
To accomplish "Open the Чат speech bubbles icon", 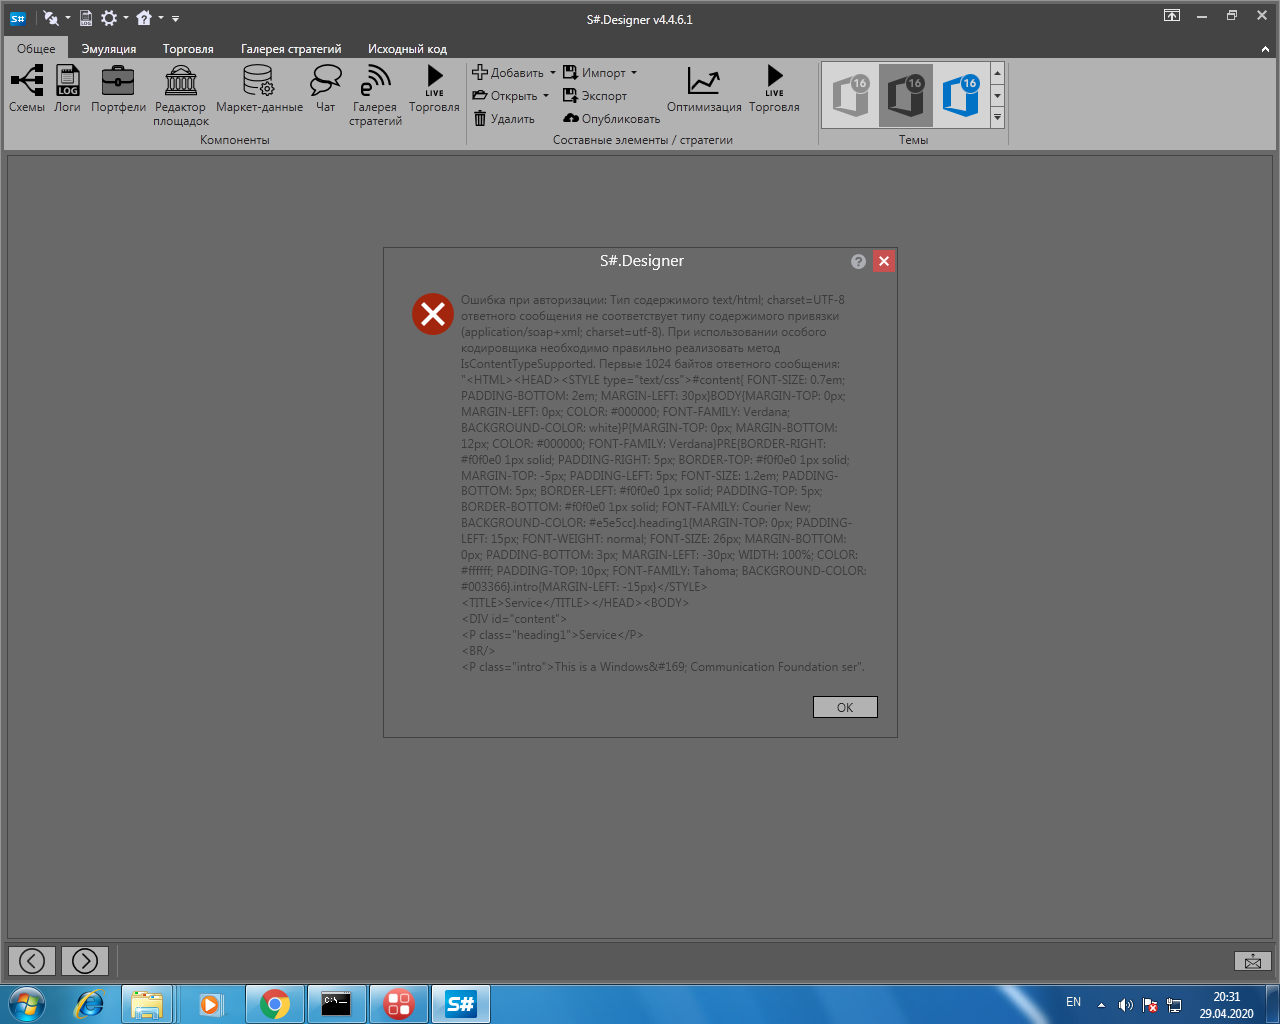I will (x=325, y=88).
